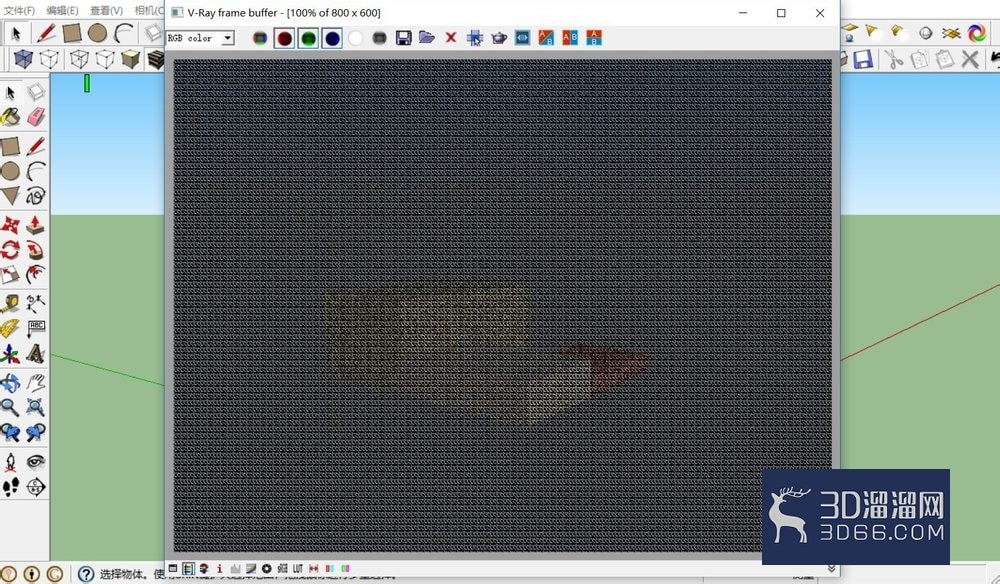Choose stacked A over B horizontal compare
Image resolution: width=1000 pixels, height=584 pixels.
pyautogui.click(x=594, y=38)
